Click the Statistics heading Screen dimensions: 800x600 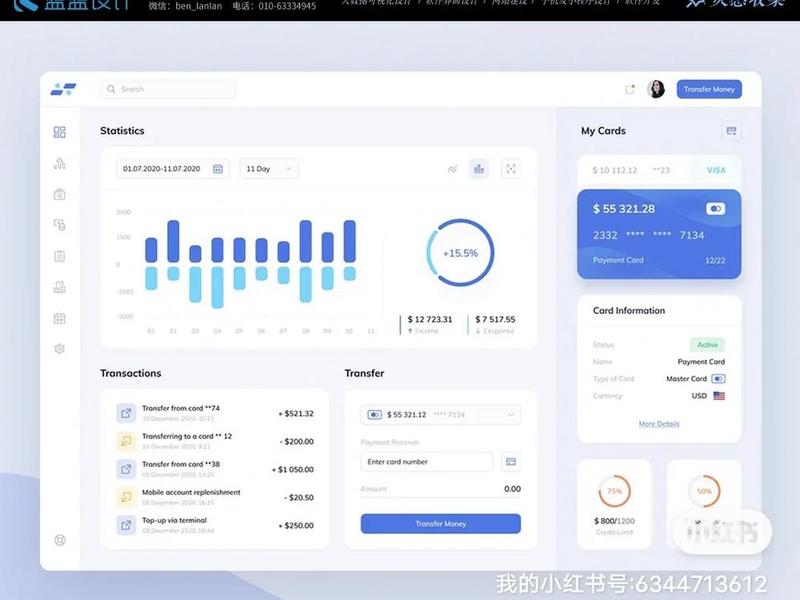coord(122,131)
